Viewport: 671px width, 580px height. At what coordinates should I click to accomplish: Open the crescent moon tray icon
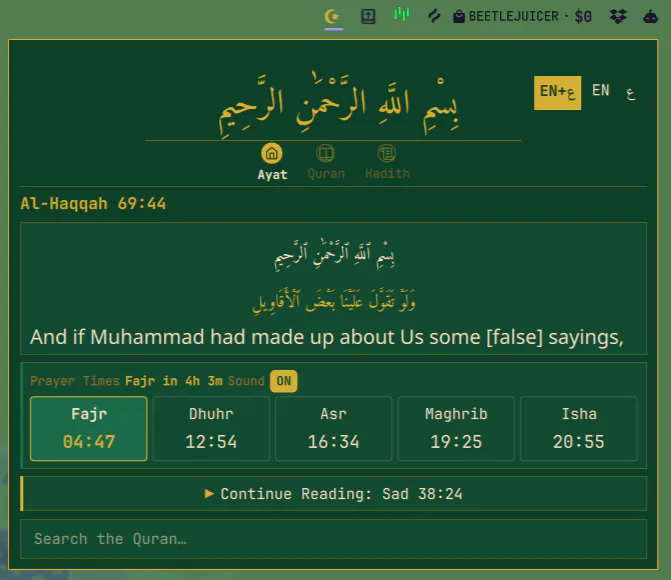point(333,17)
